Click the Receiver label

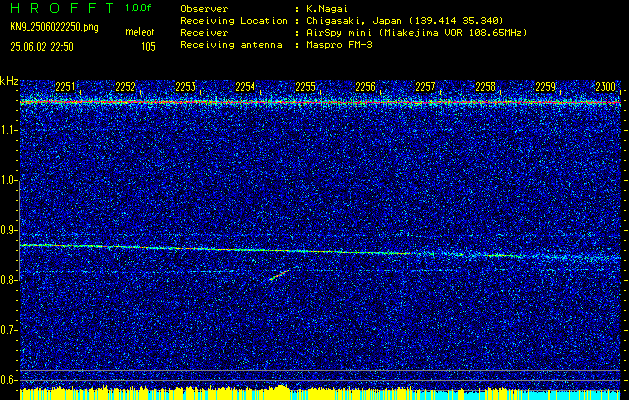point(204,33)
